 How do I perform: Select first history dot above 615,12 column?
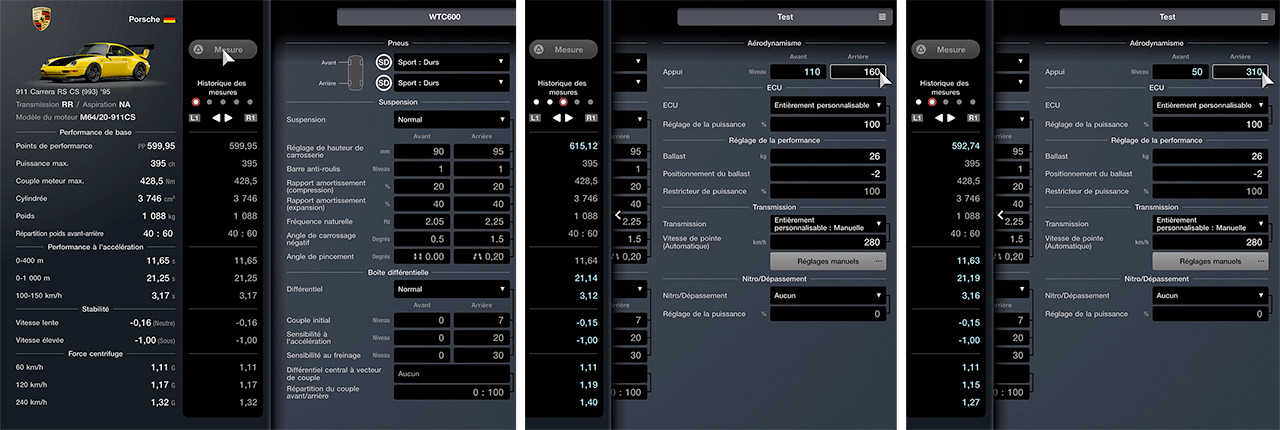[537, 102]
